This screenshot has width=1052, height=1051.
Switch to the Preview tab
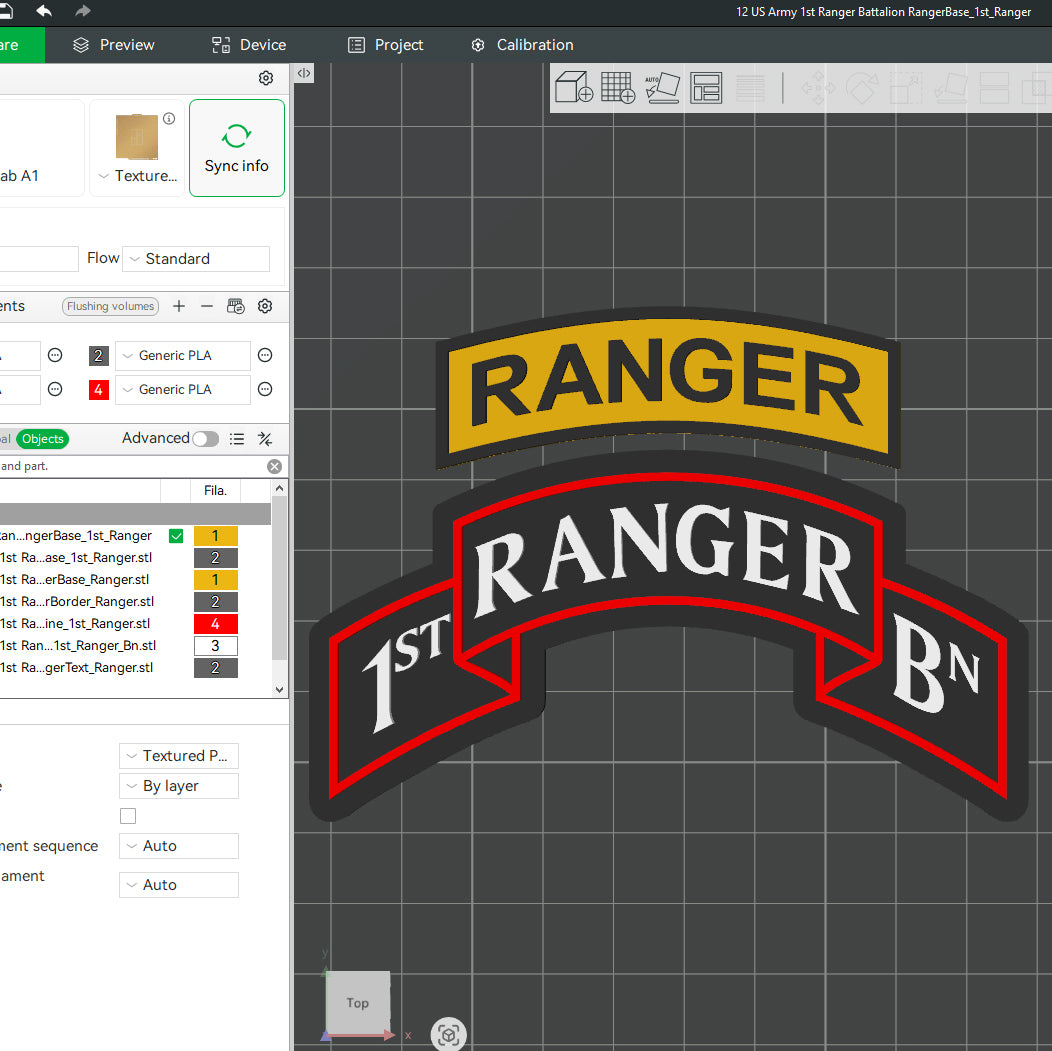click(x=112, y=44)
